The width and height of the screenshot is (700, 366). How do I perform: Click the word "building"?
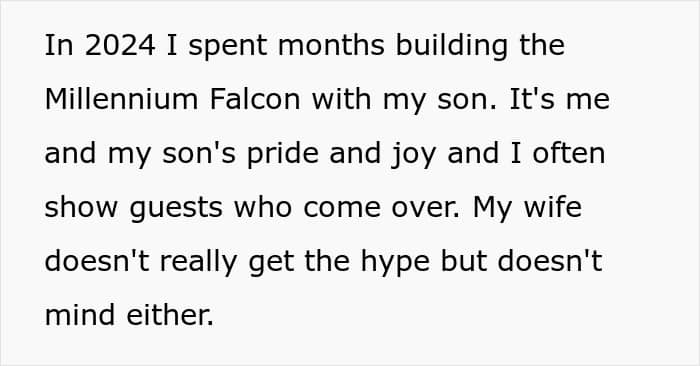point(451,47)
